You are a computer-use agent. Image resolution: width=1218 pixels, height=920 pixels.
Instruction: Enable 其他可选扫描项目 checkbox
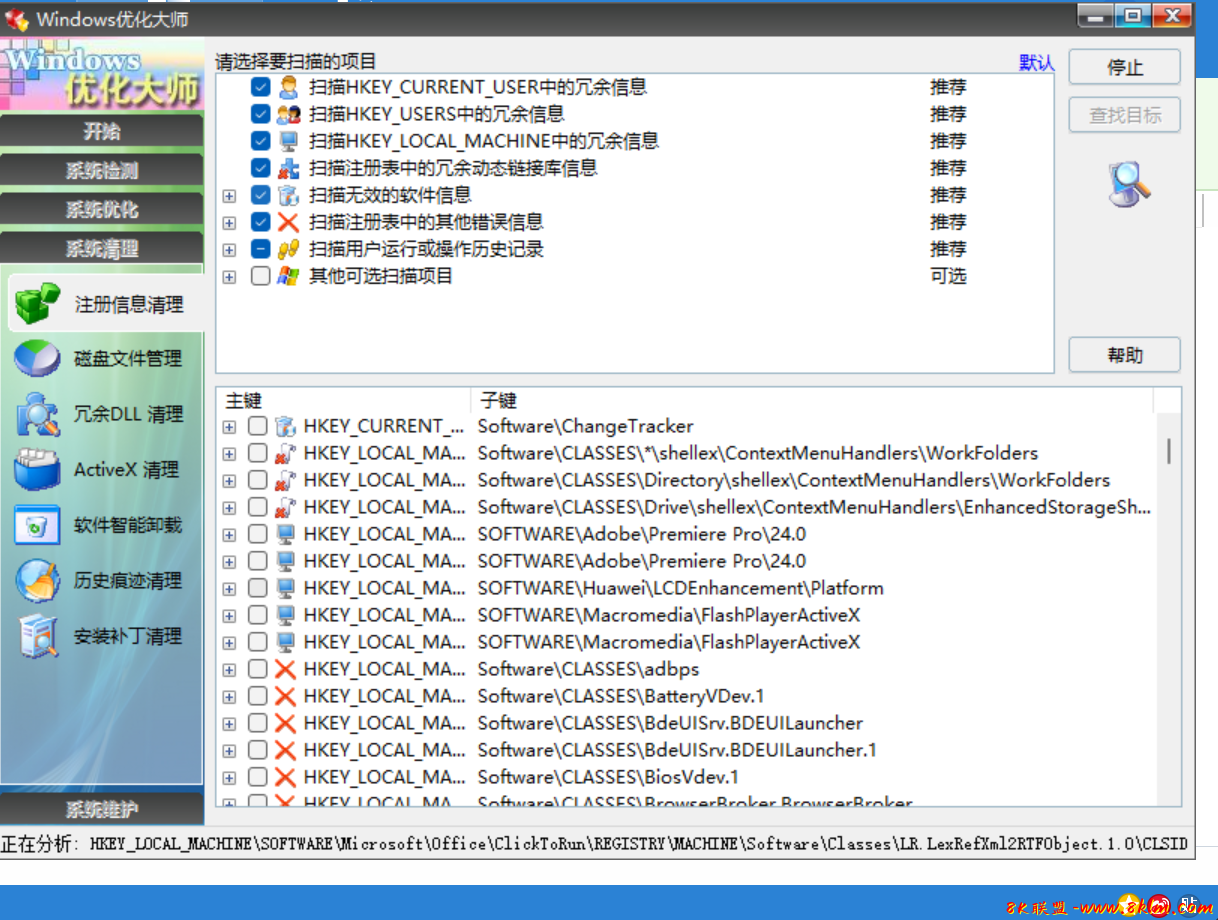tap(261, 276)
